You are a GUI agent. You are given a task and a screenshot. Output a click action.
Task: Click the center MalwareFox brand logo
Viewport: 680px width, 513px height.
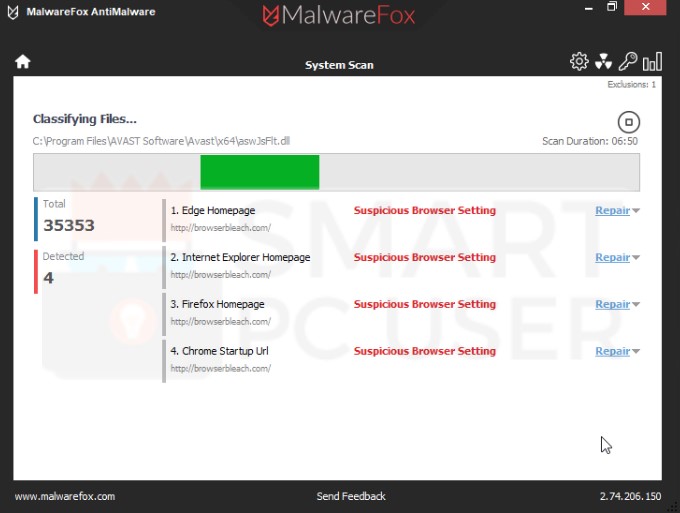pyautogui.click(x=339, y=16)
